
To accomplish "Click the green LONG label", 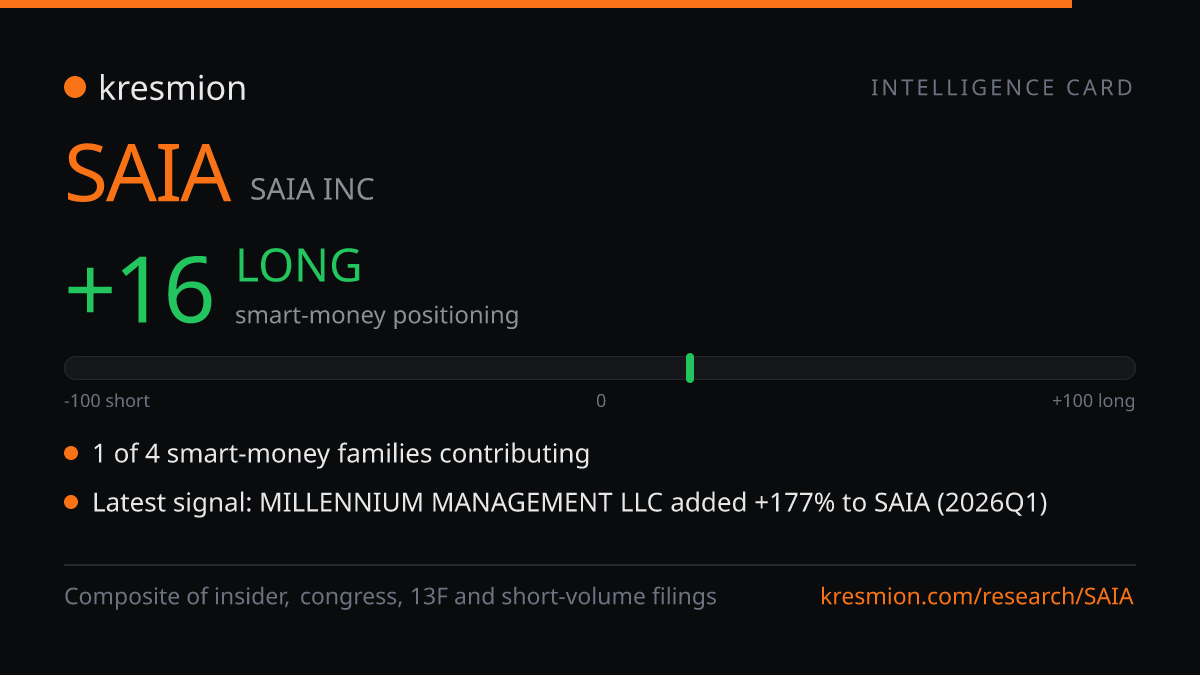I will [x=299, y=266].
